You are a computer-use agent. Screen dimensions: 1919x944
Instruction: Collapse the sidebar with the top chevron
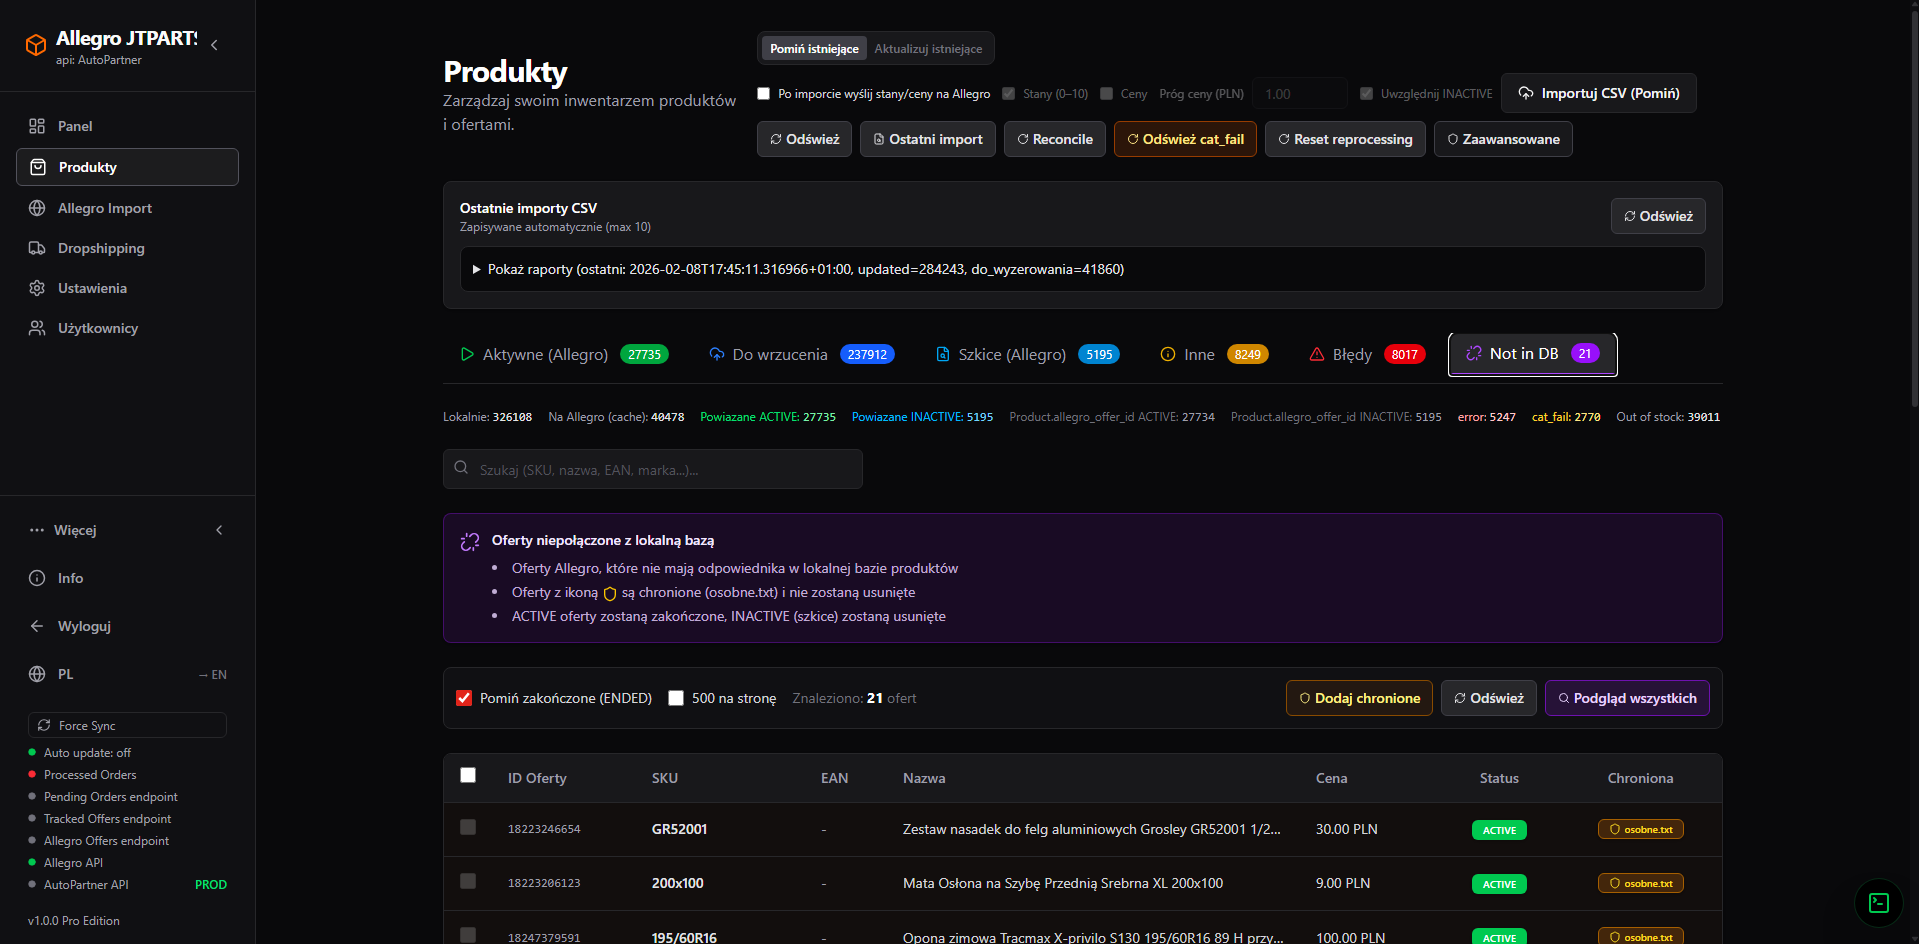(x=214, y=45)
